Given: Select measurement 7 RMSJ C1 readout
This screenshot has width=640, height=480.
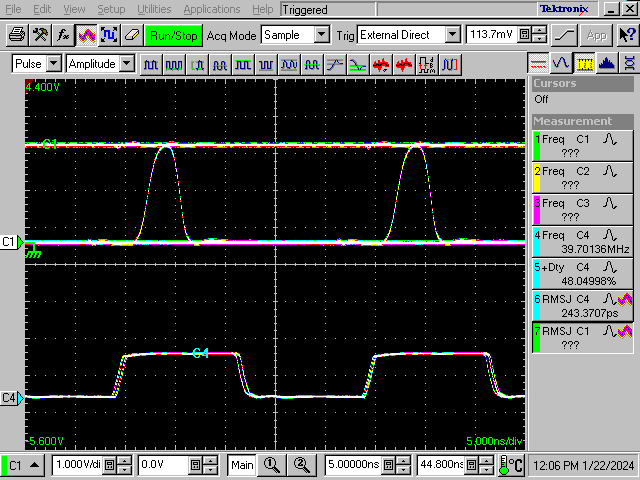Looking at the screenshot, I should pyautogui.click(x=582, y=338).
